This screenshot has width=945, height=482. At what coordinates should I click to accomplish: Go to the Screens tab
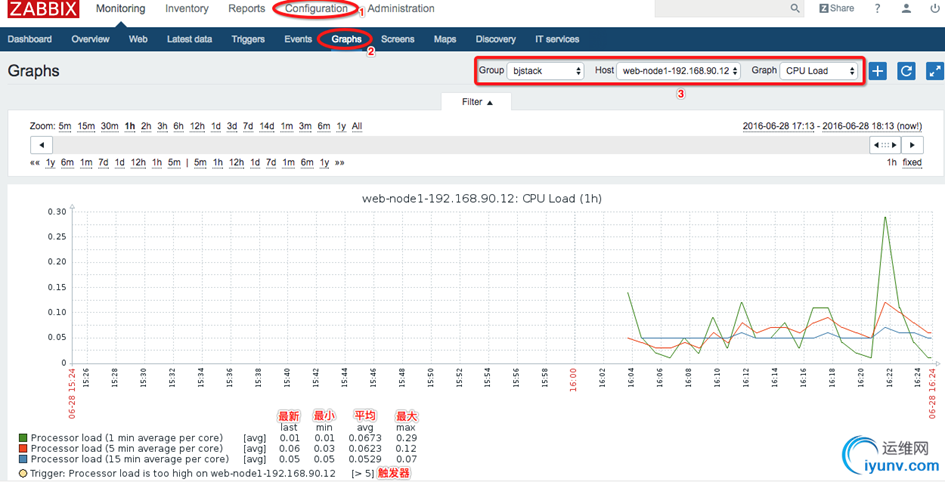[x=398, y=39]
